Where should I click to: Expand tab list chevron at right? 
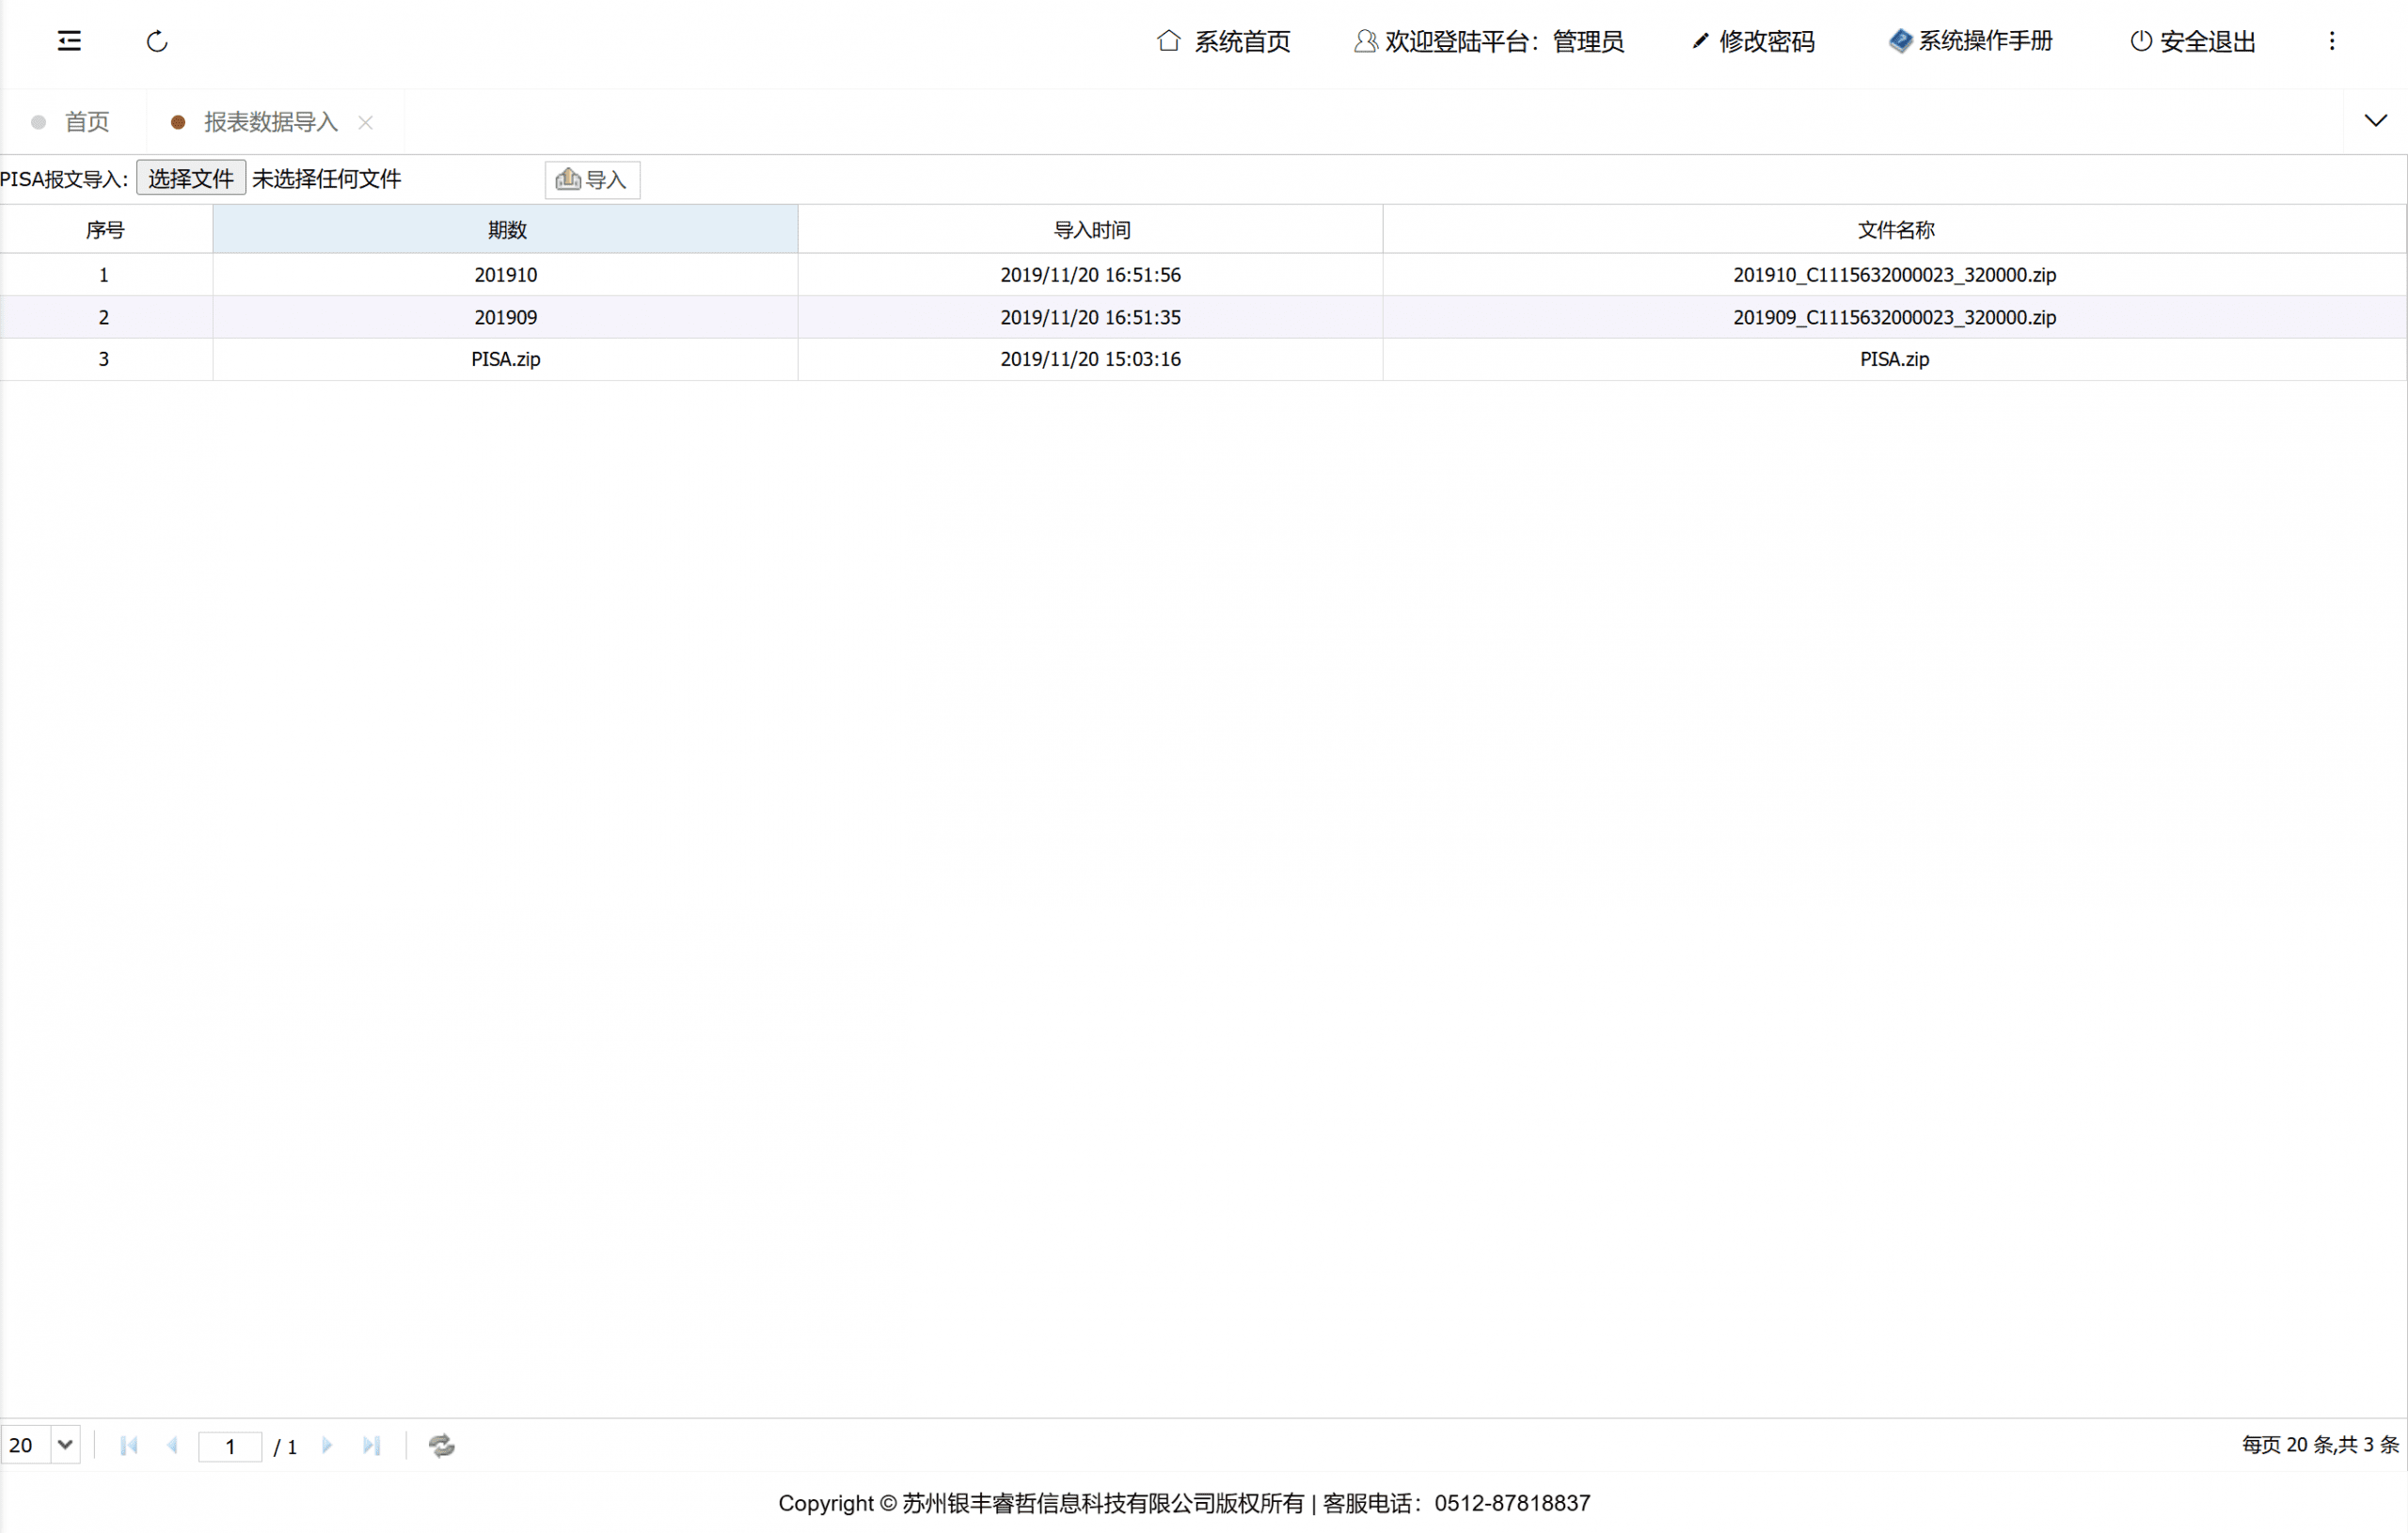(2375, 121)
